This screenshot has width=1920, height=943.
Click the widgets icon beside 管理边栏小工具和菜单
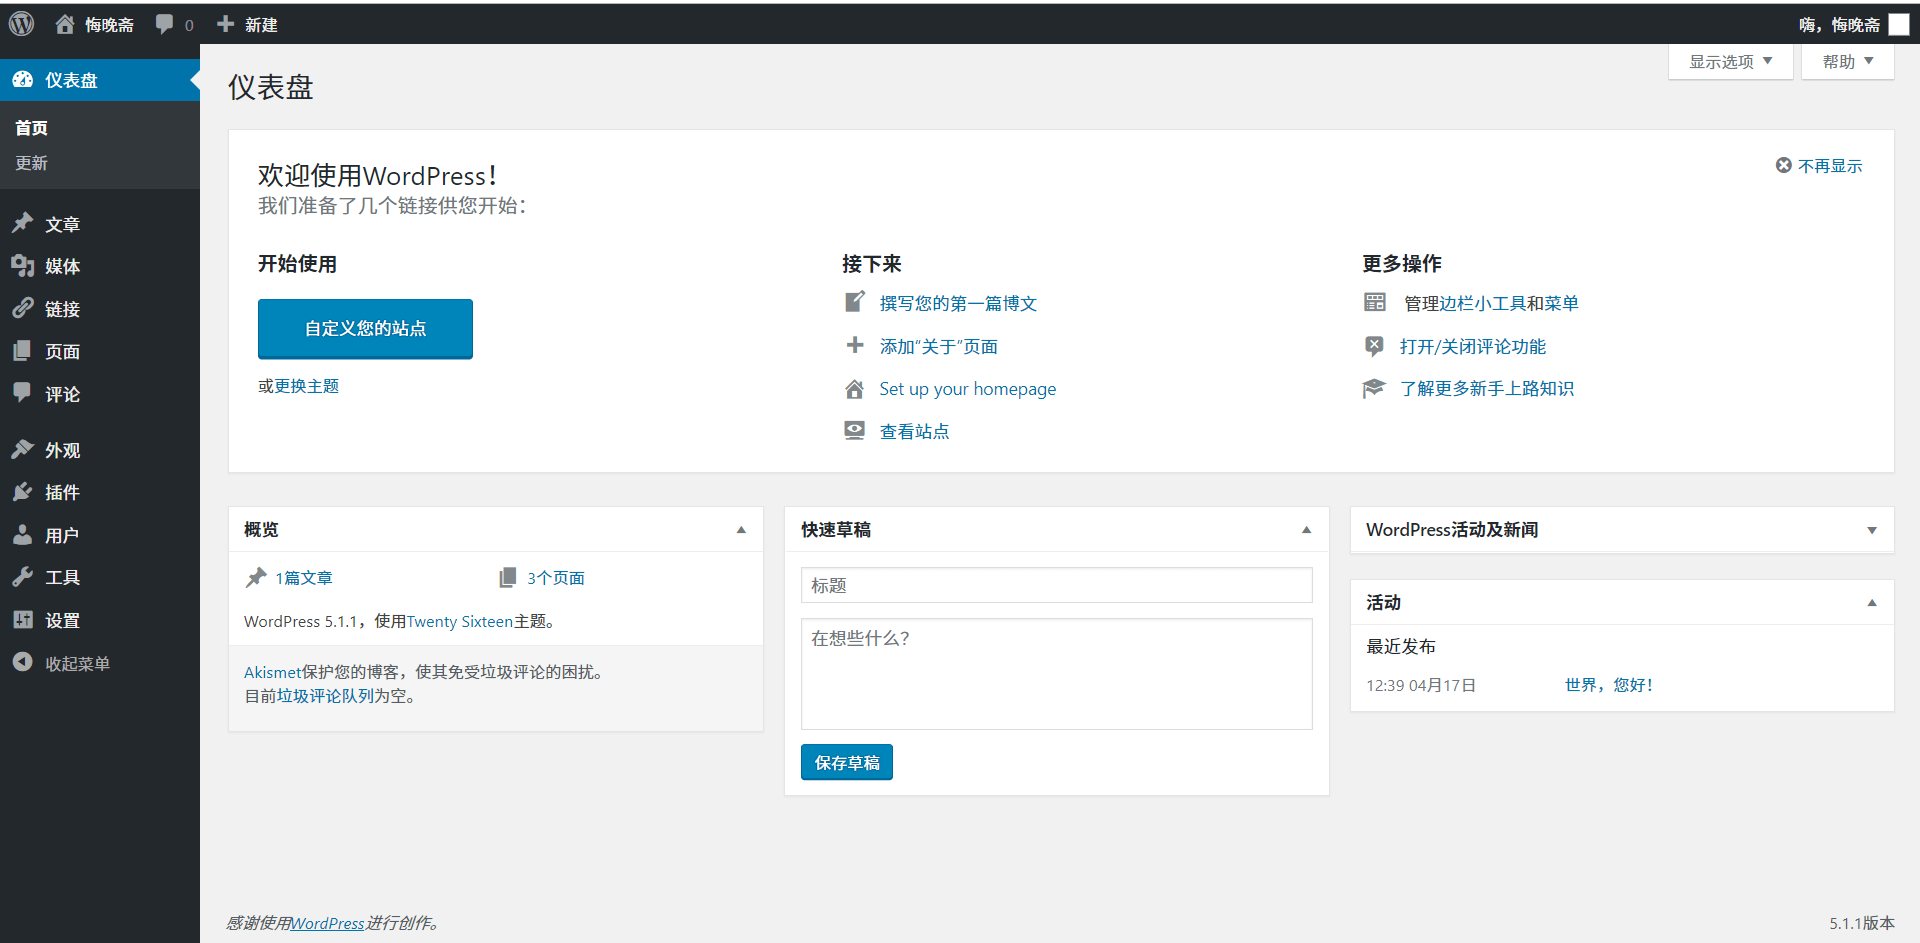(x=1375, y=302)
